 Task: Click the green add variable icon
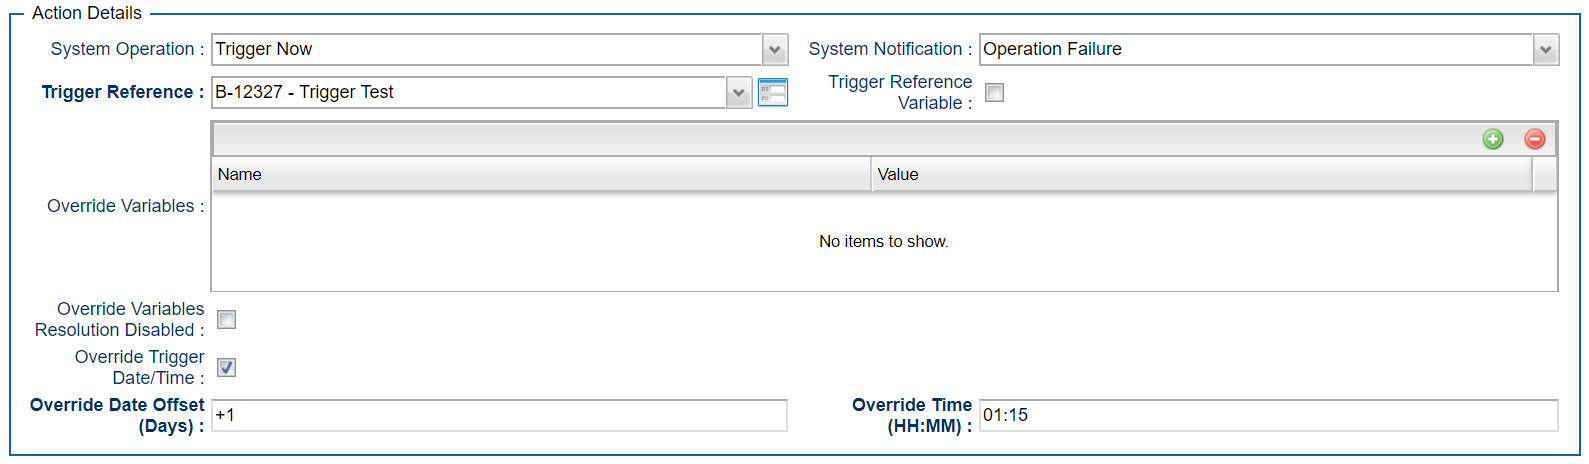click(1492, 139)
